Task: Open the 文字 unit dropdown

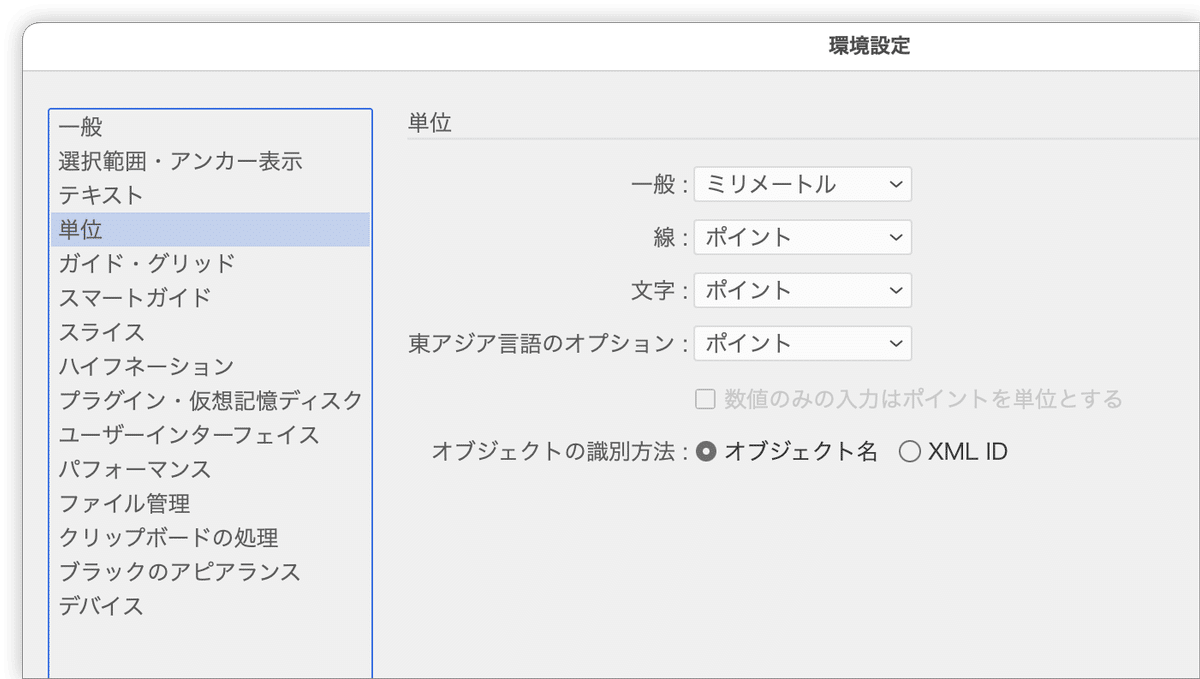Action: 802,290
